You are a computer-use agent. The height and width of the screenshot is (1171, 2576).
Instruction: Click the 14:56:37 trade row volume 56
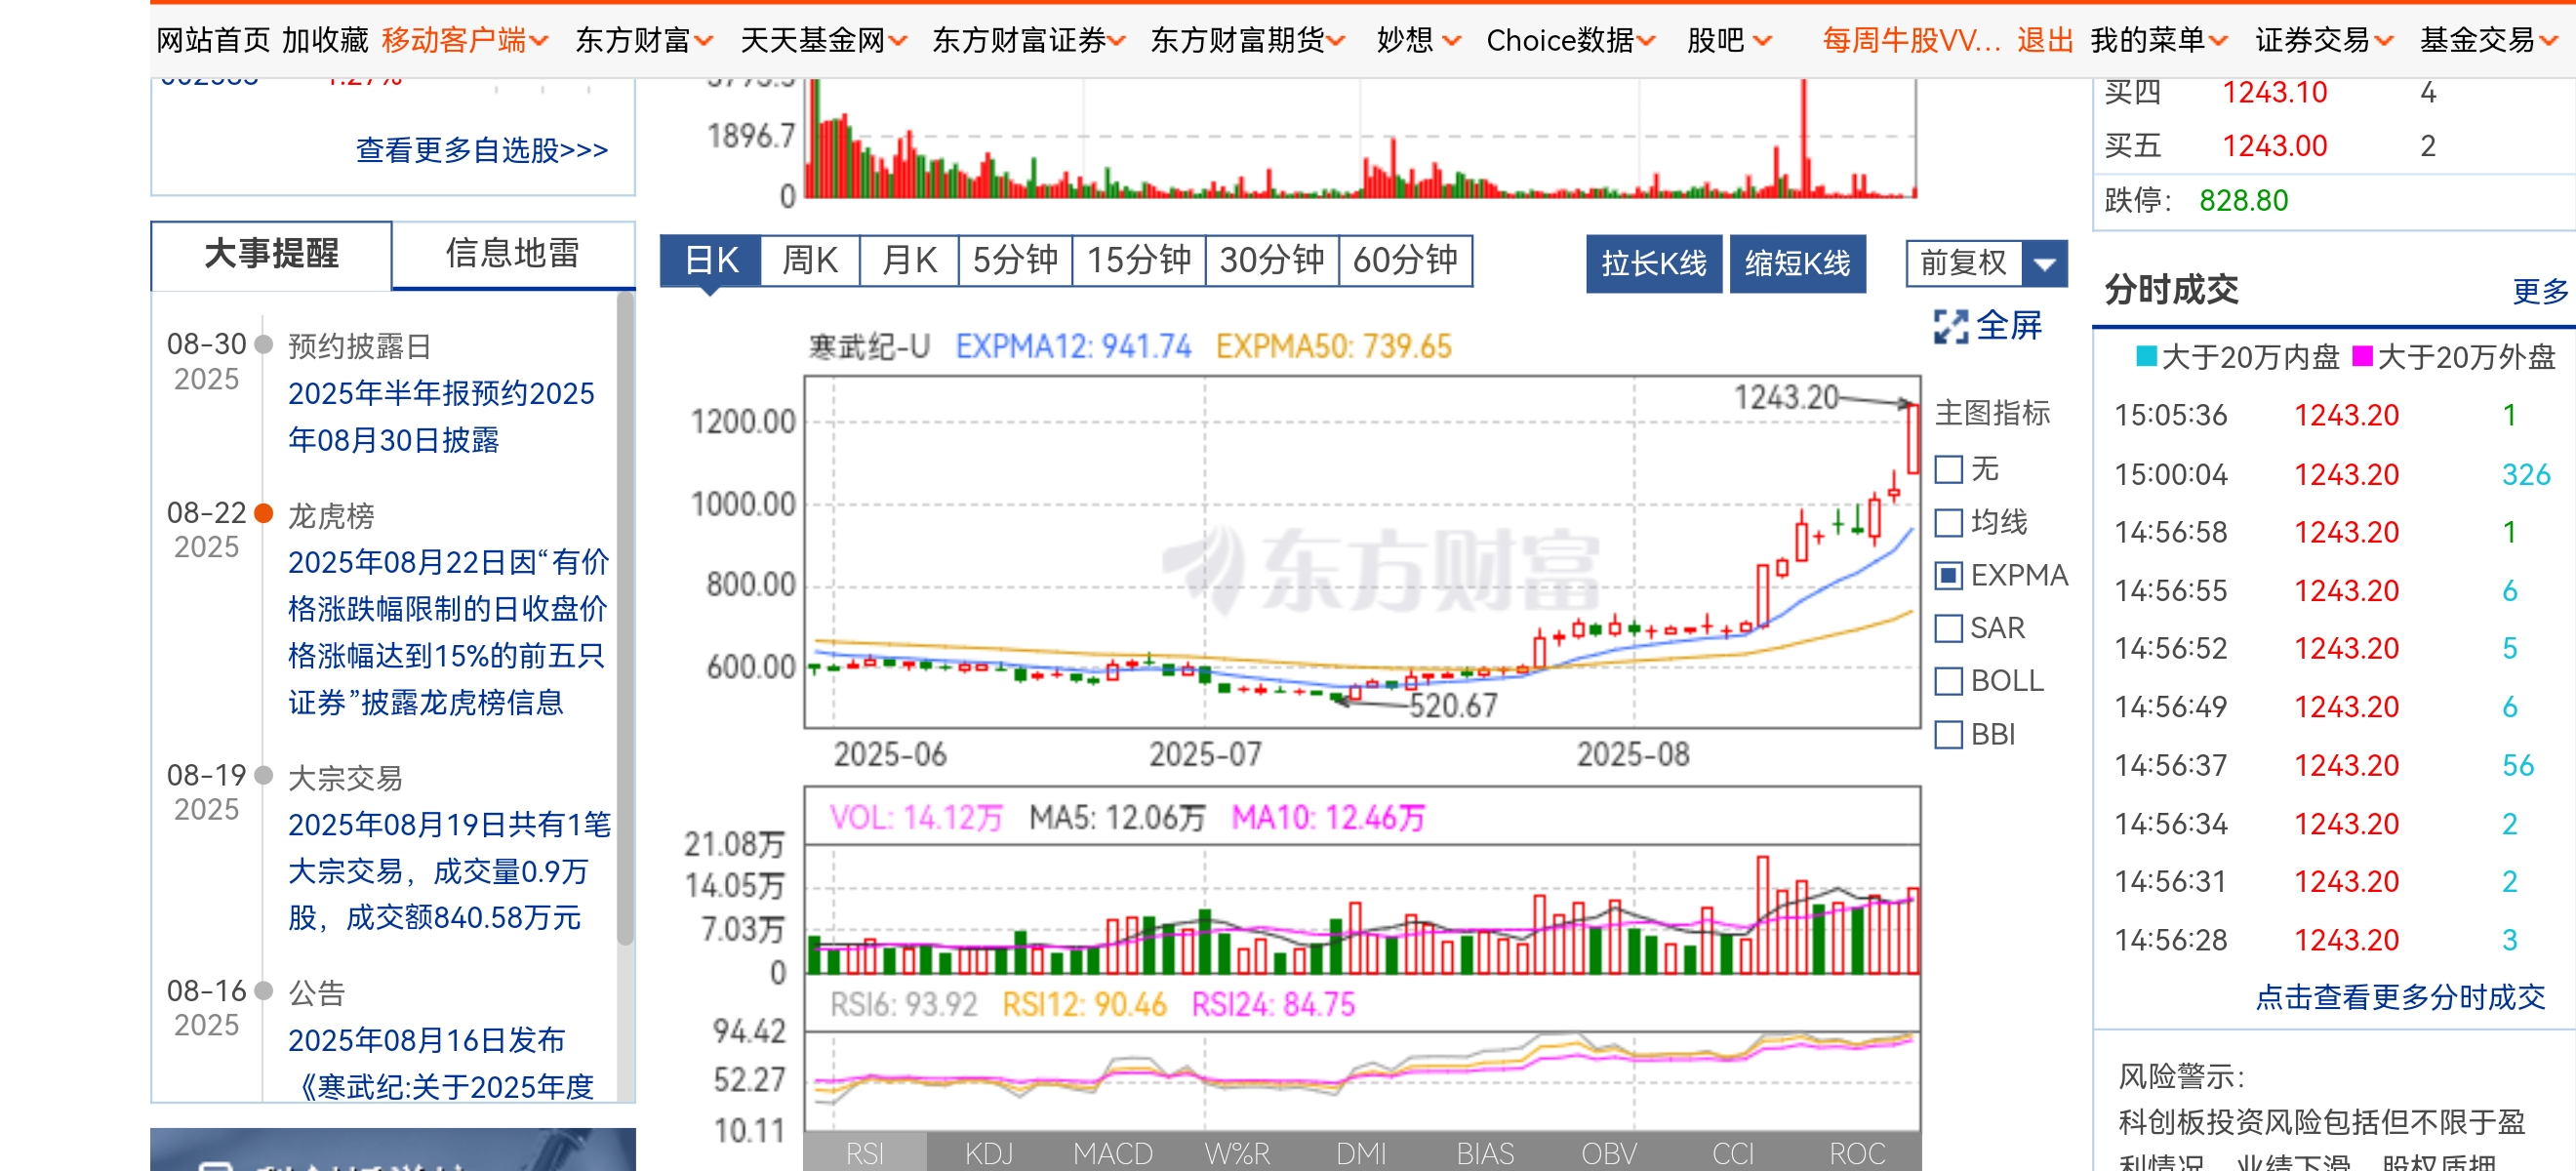(2517, 765)
